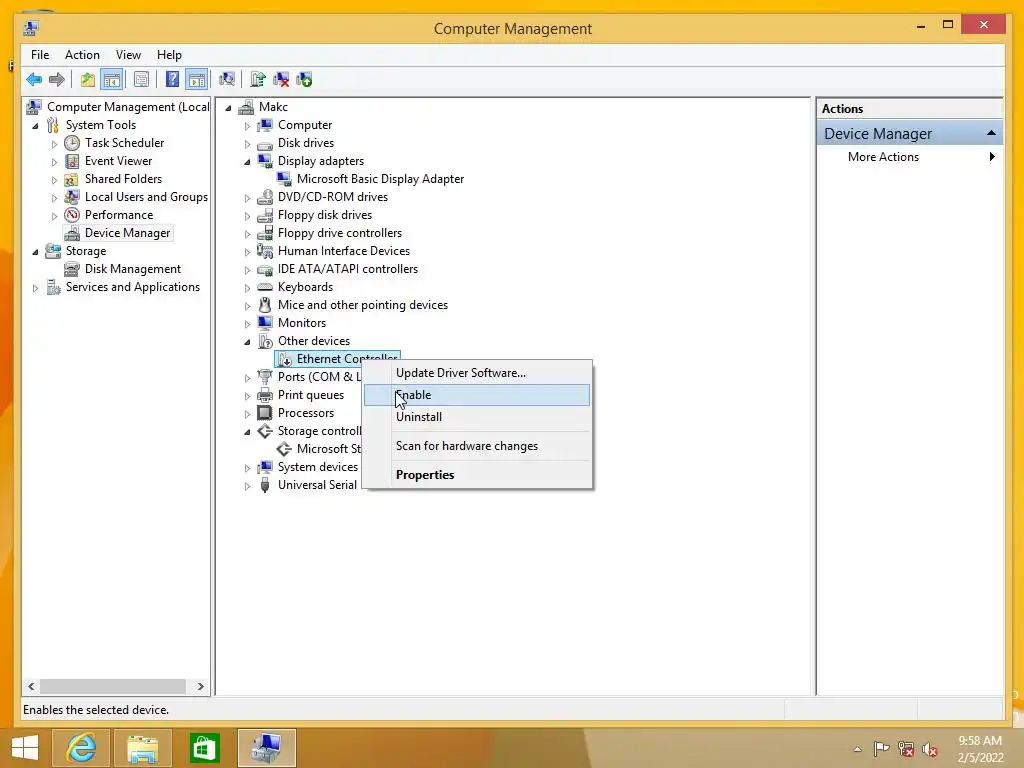Open the File menu
This screenshot has height=768, width=1024.
point(40,55)
